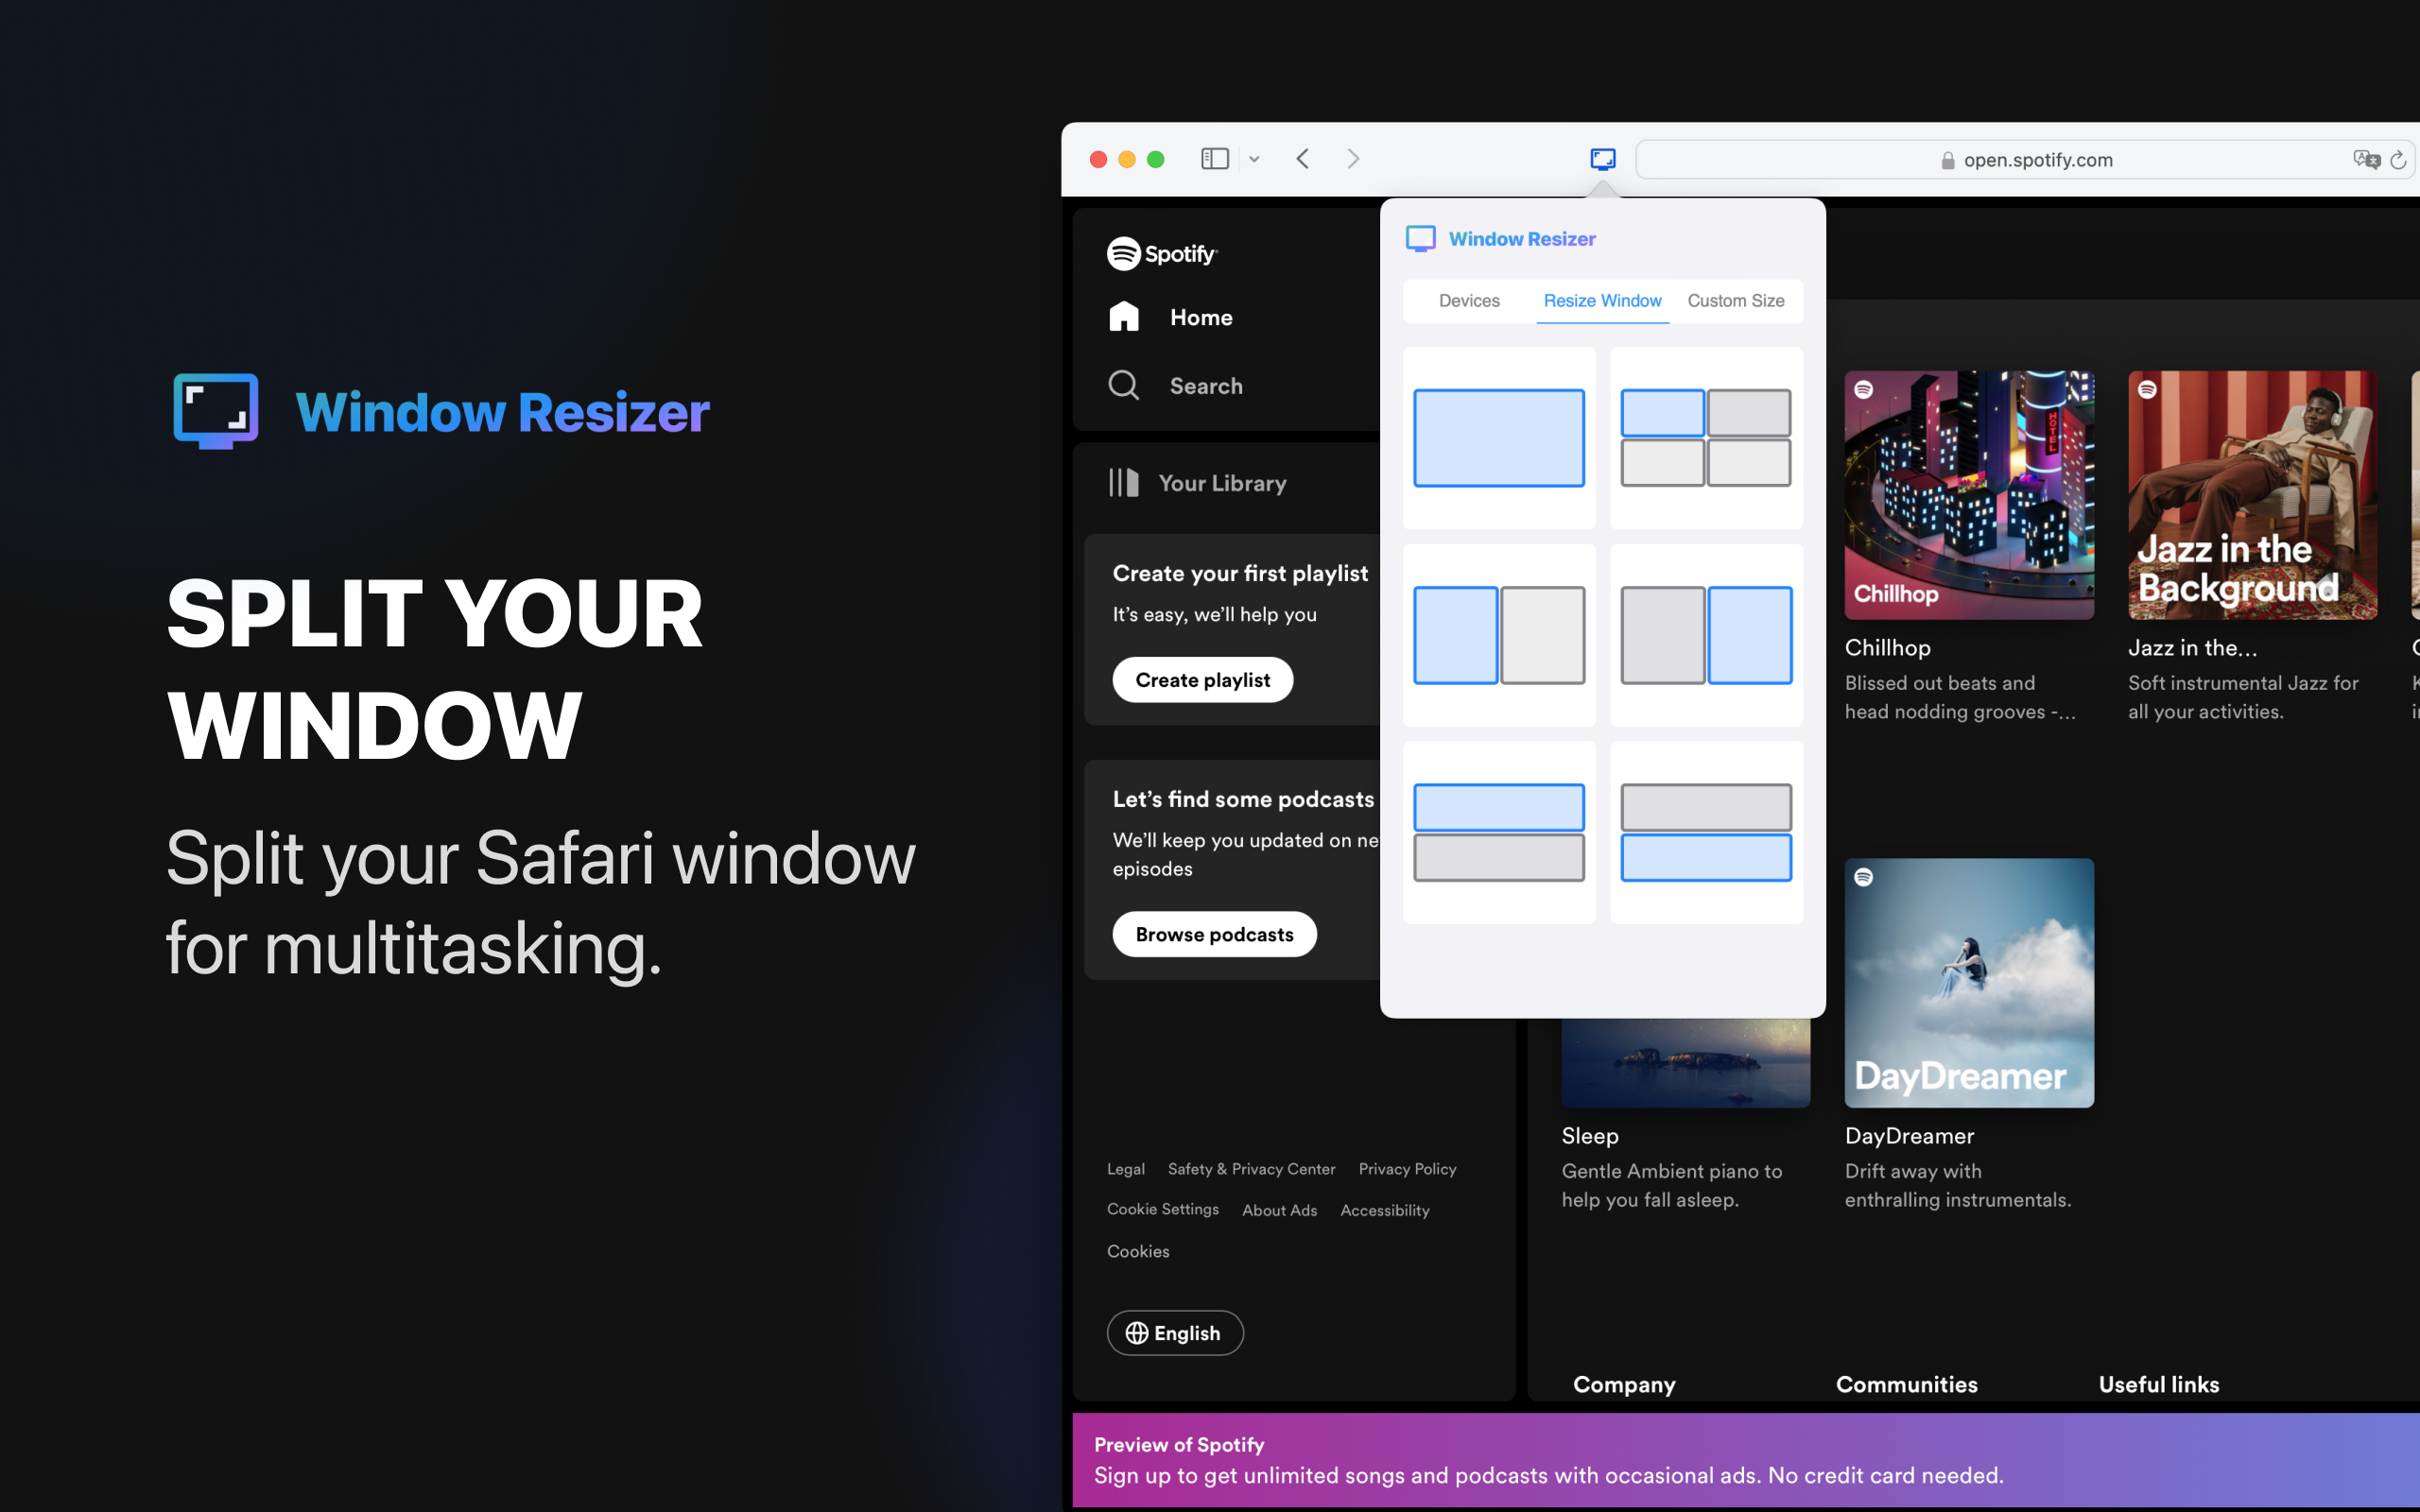Open the Privacy Policy link

pos(1407,1169)
